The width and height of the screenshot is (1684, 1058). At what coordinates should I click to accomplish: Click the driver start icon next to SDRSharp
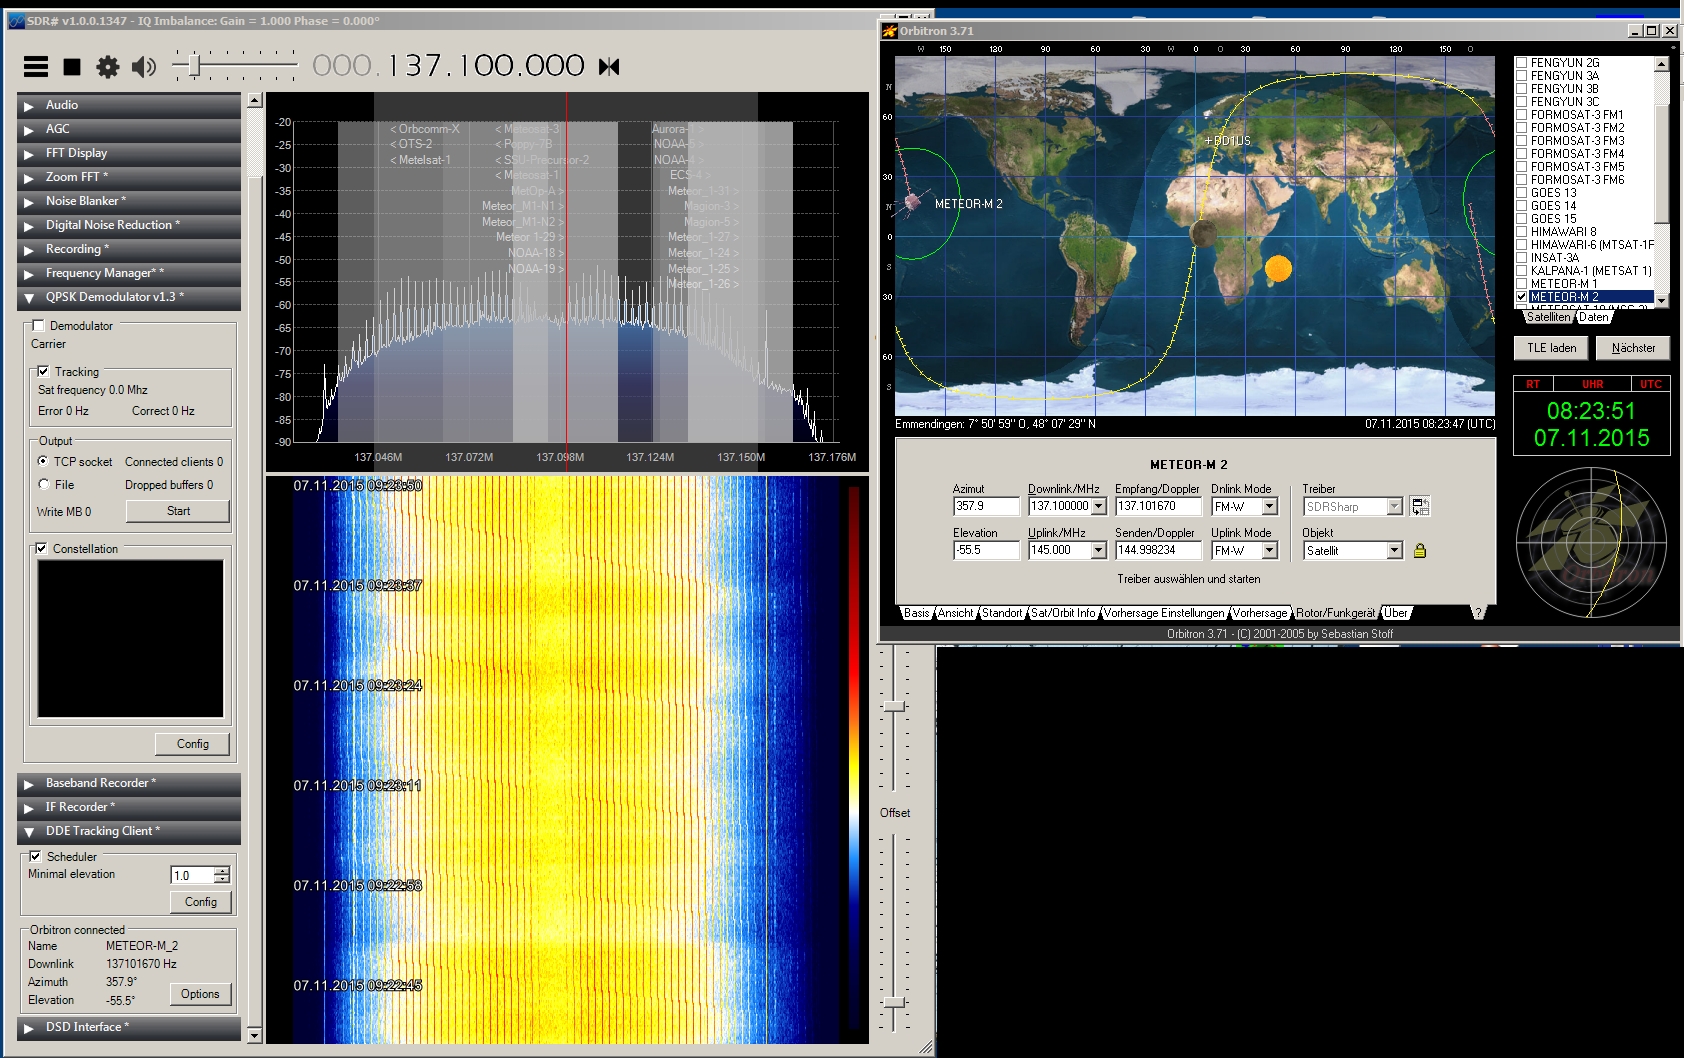[x=1419, y=507]
